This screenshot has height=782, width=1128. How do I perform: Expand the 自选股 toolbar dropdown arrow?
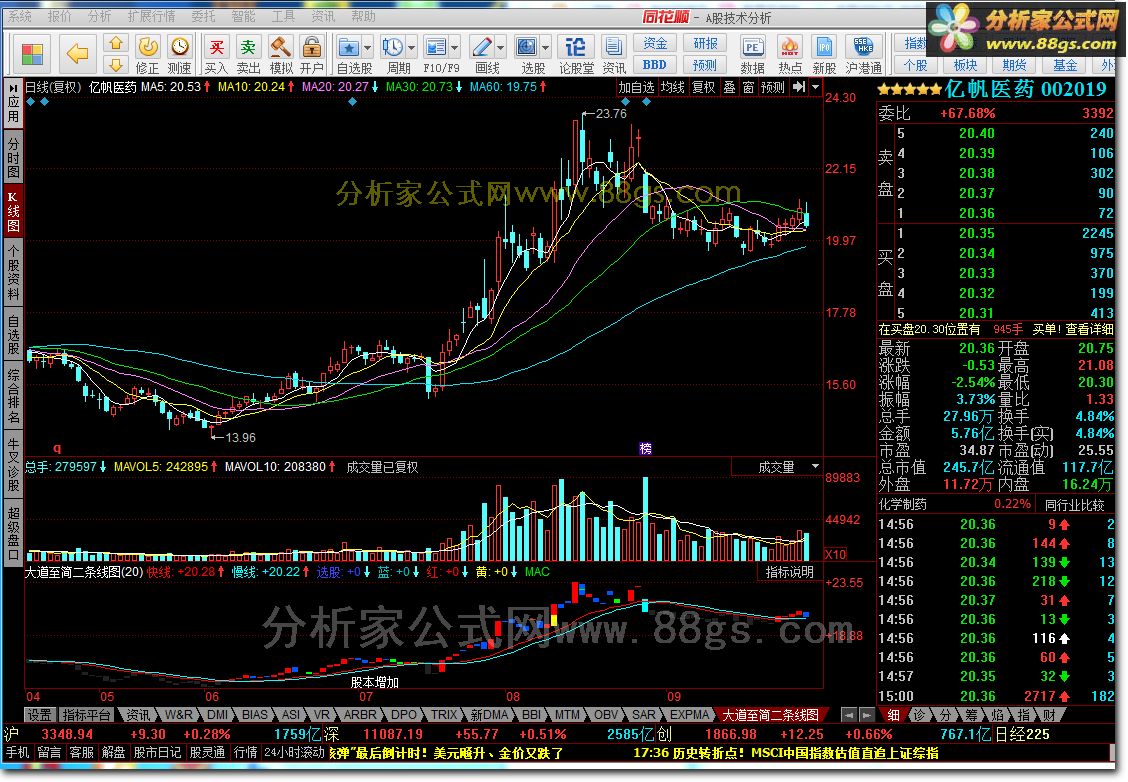click(368, 48)
